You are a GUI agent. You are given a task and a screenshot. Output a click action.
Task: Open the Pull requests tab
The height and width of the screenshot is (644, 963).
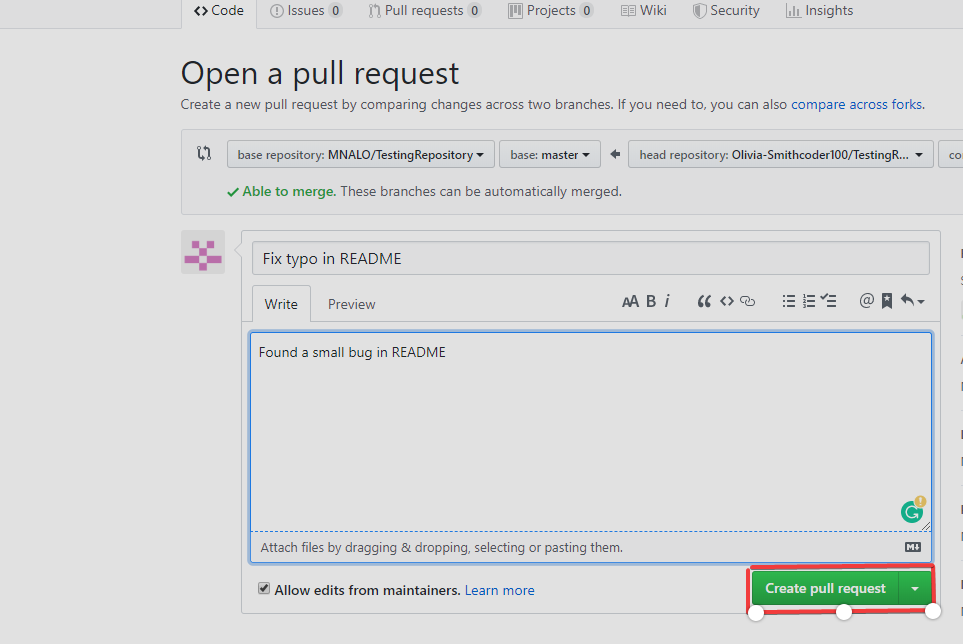click(424, 10)
